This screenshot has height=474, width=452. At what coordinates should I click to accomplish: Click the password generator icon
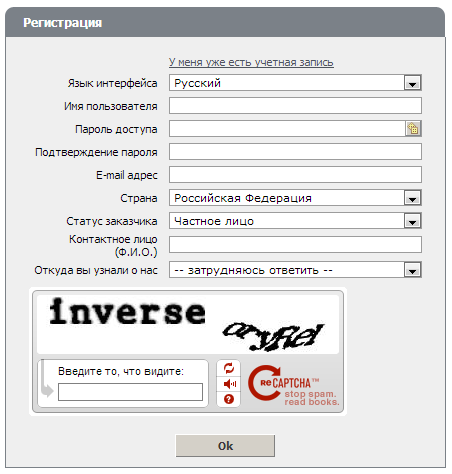point(413,128)
